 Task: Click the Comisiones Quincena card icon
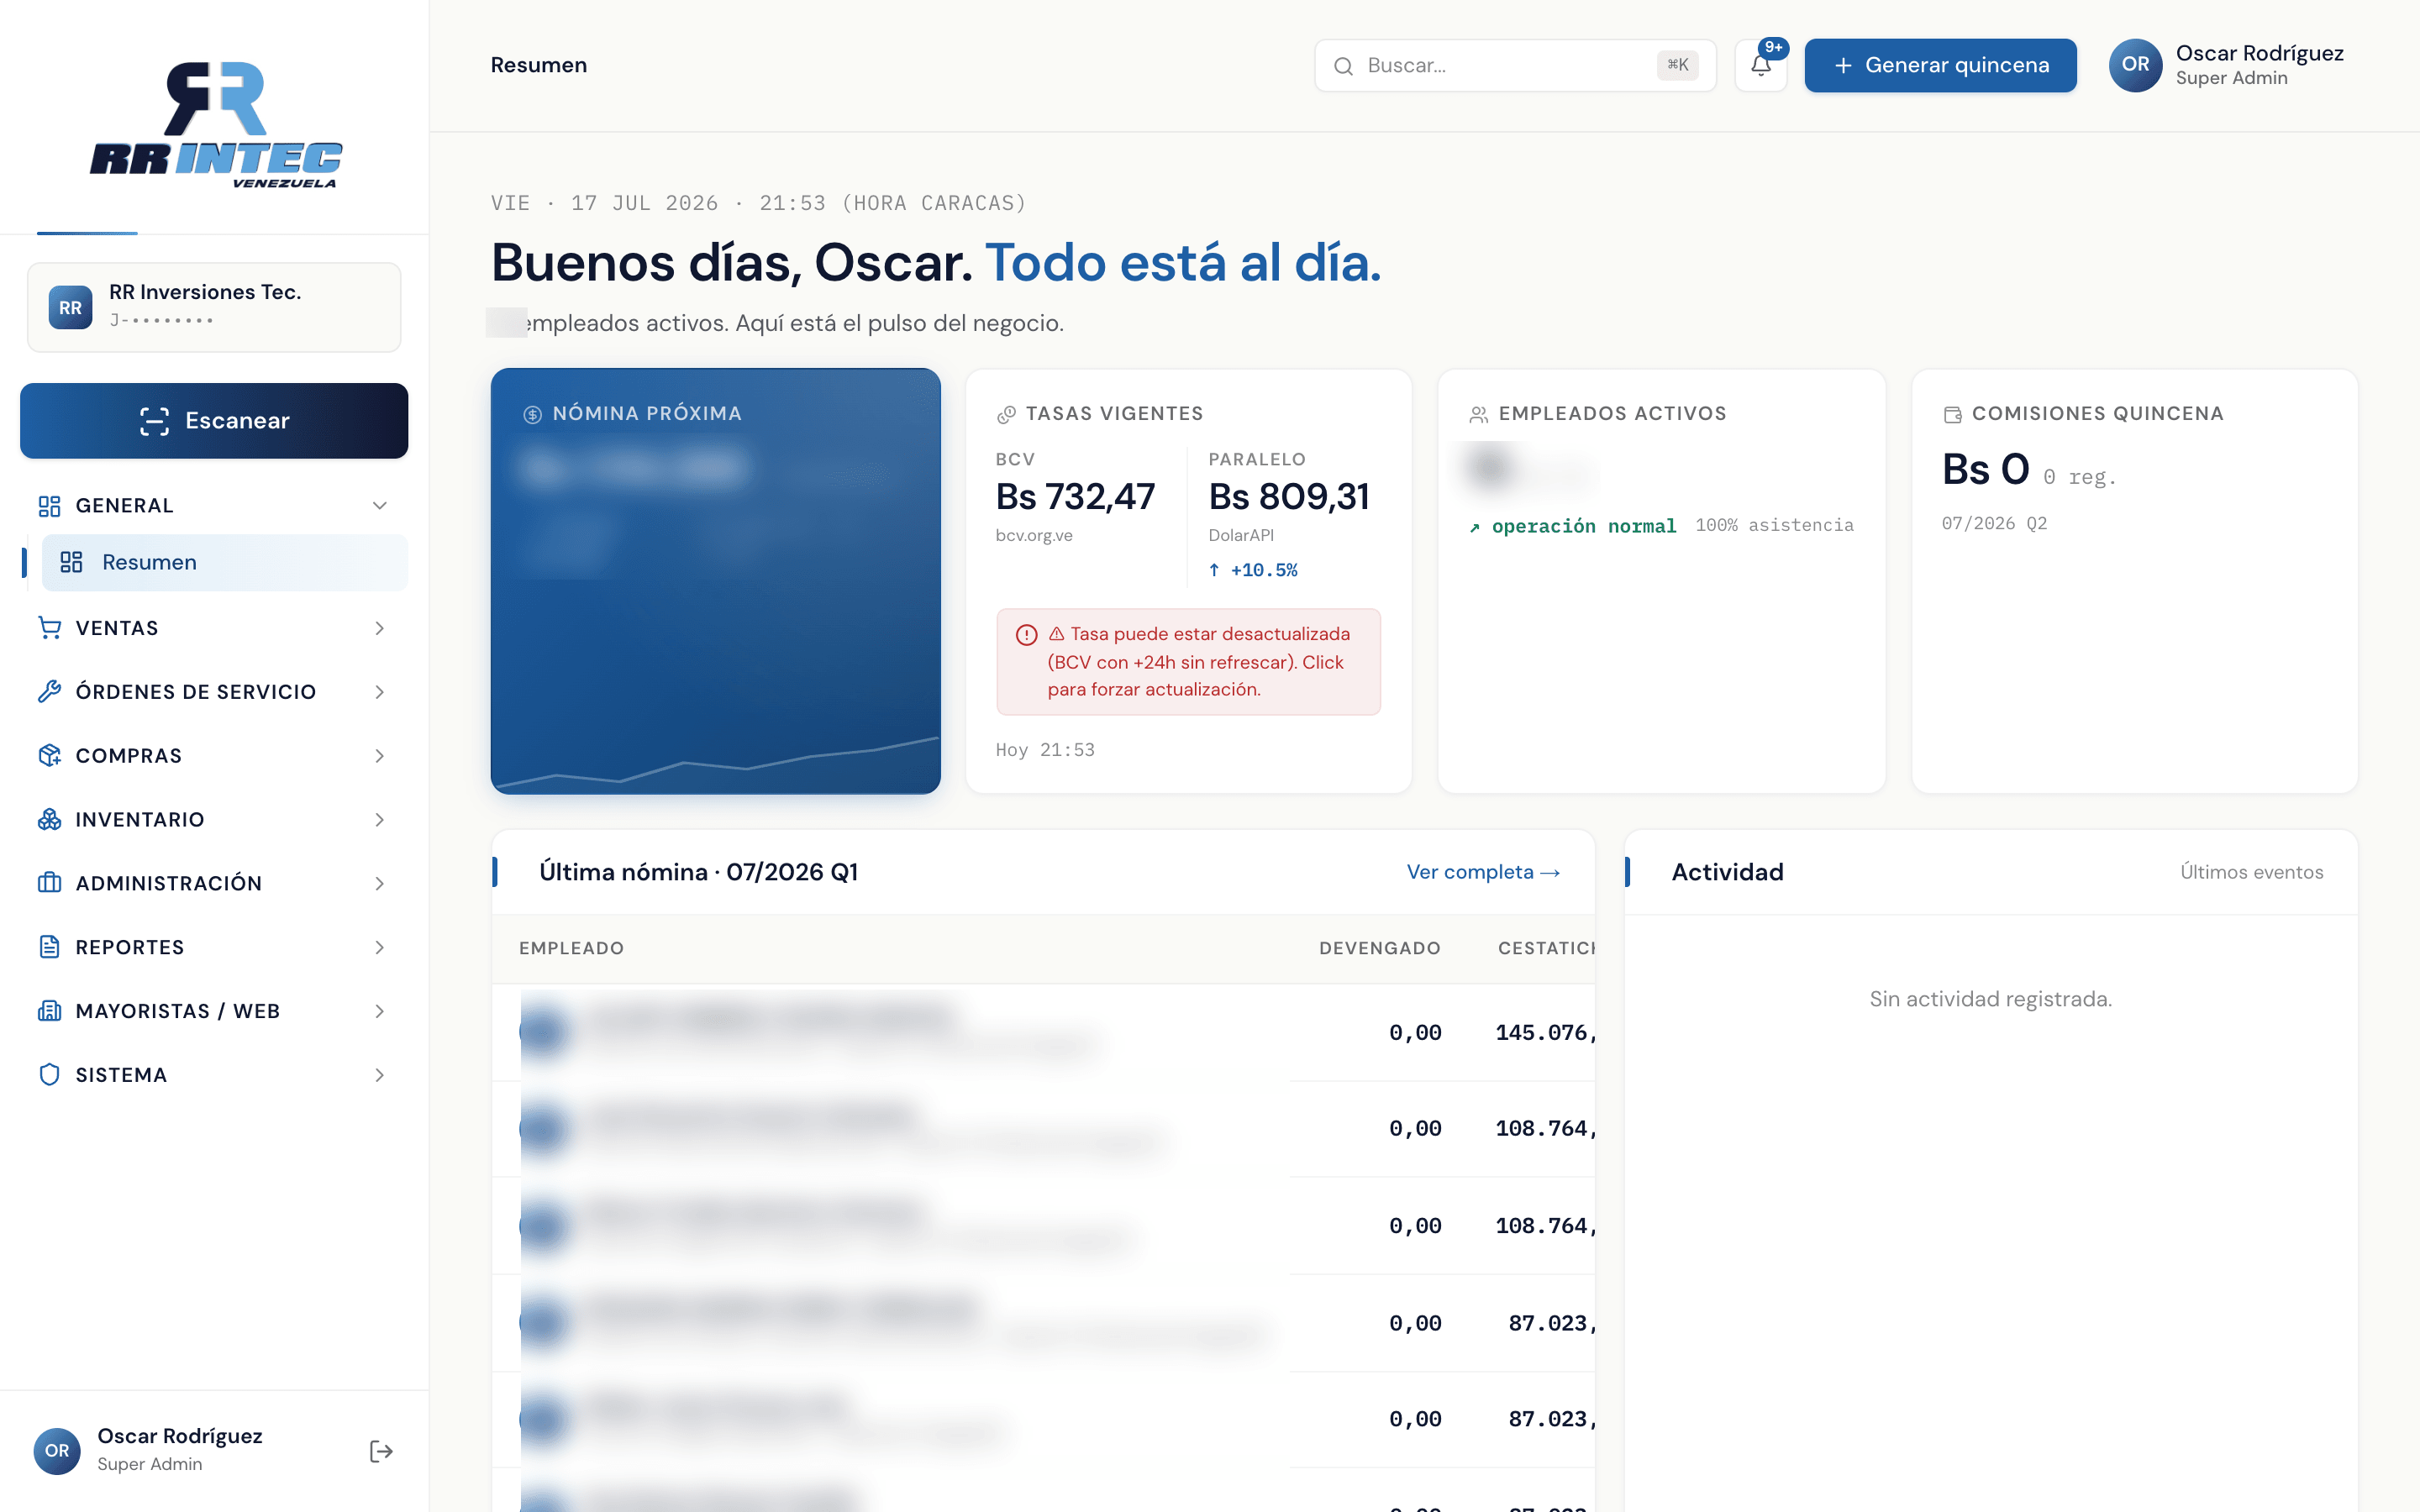point(1952,414)
